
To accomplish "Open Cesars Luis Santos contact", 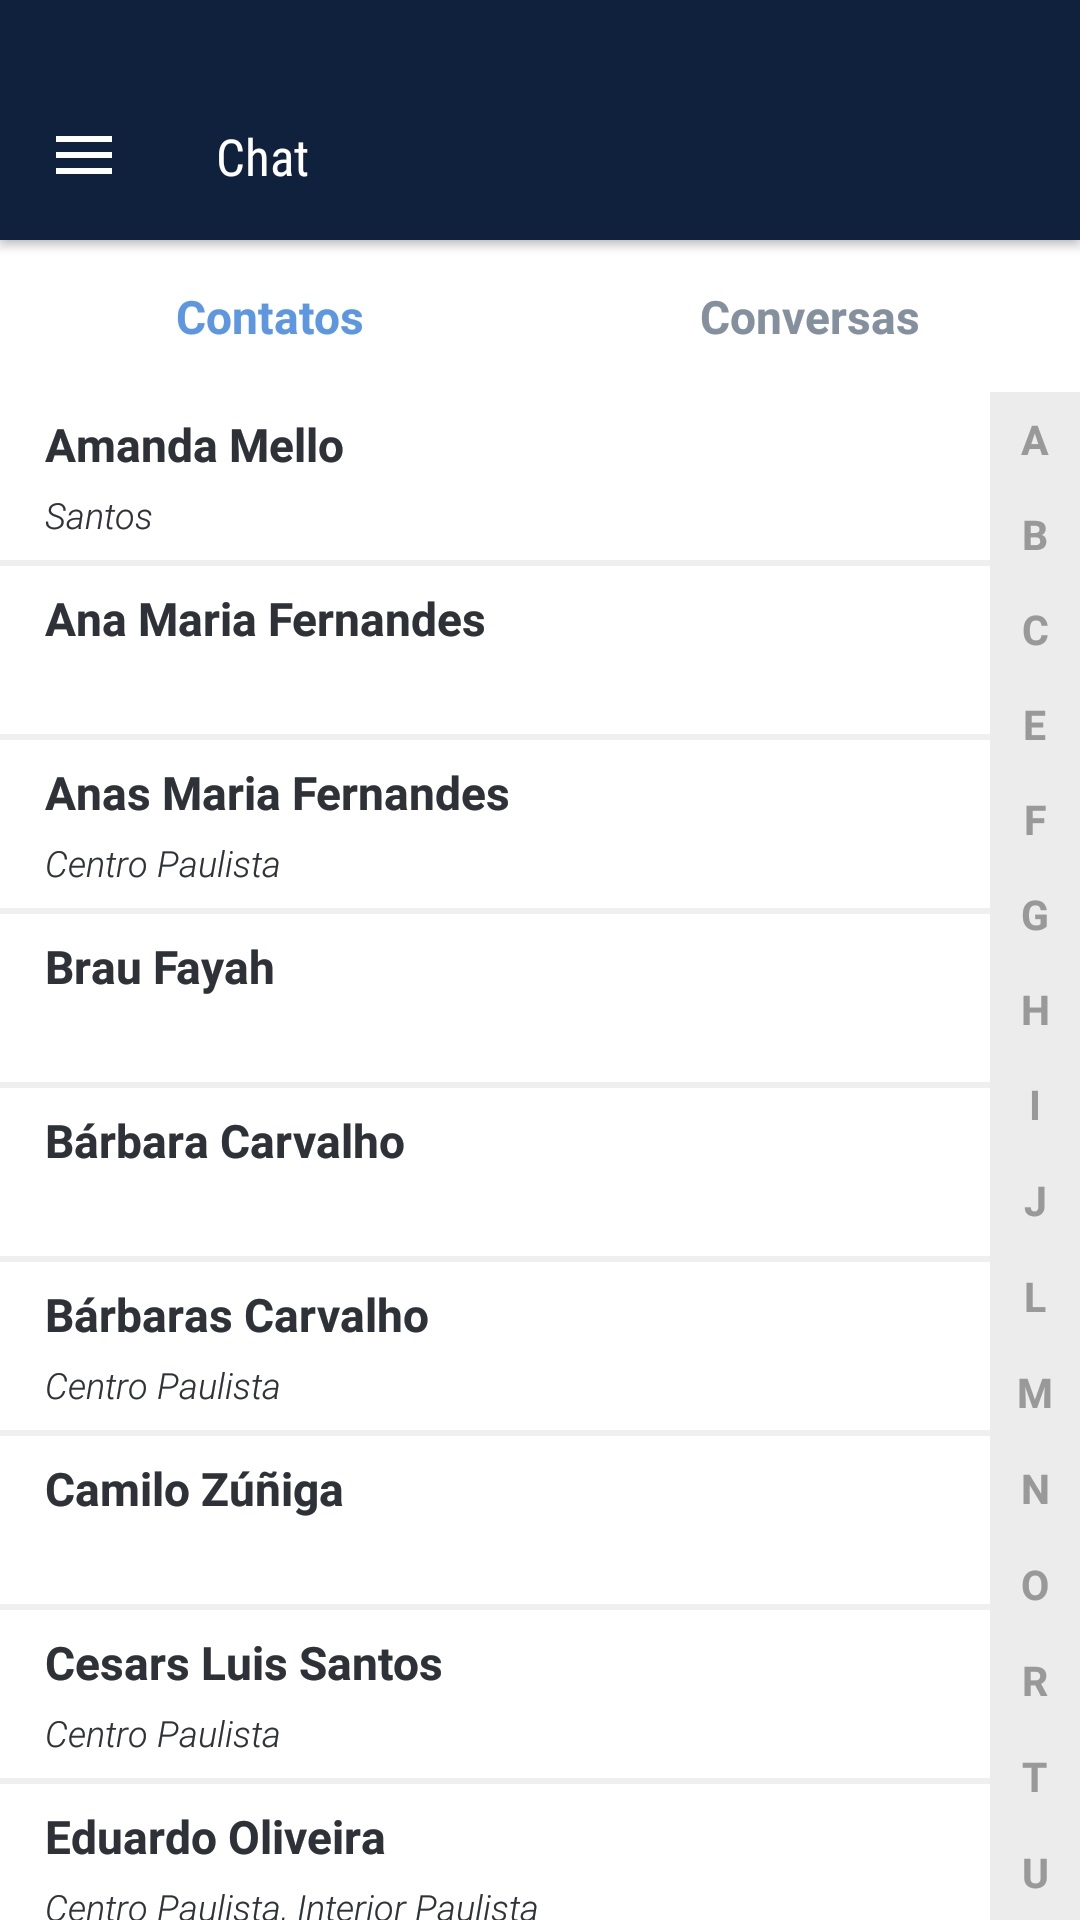I will click(x=494, y=1695).
